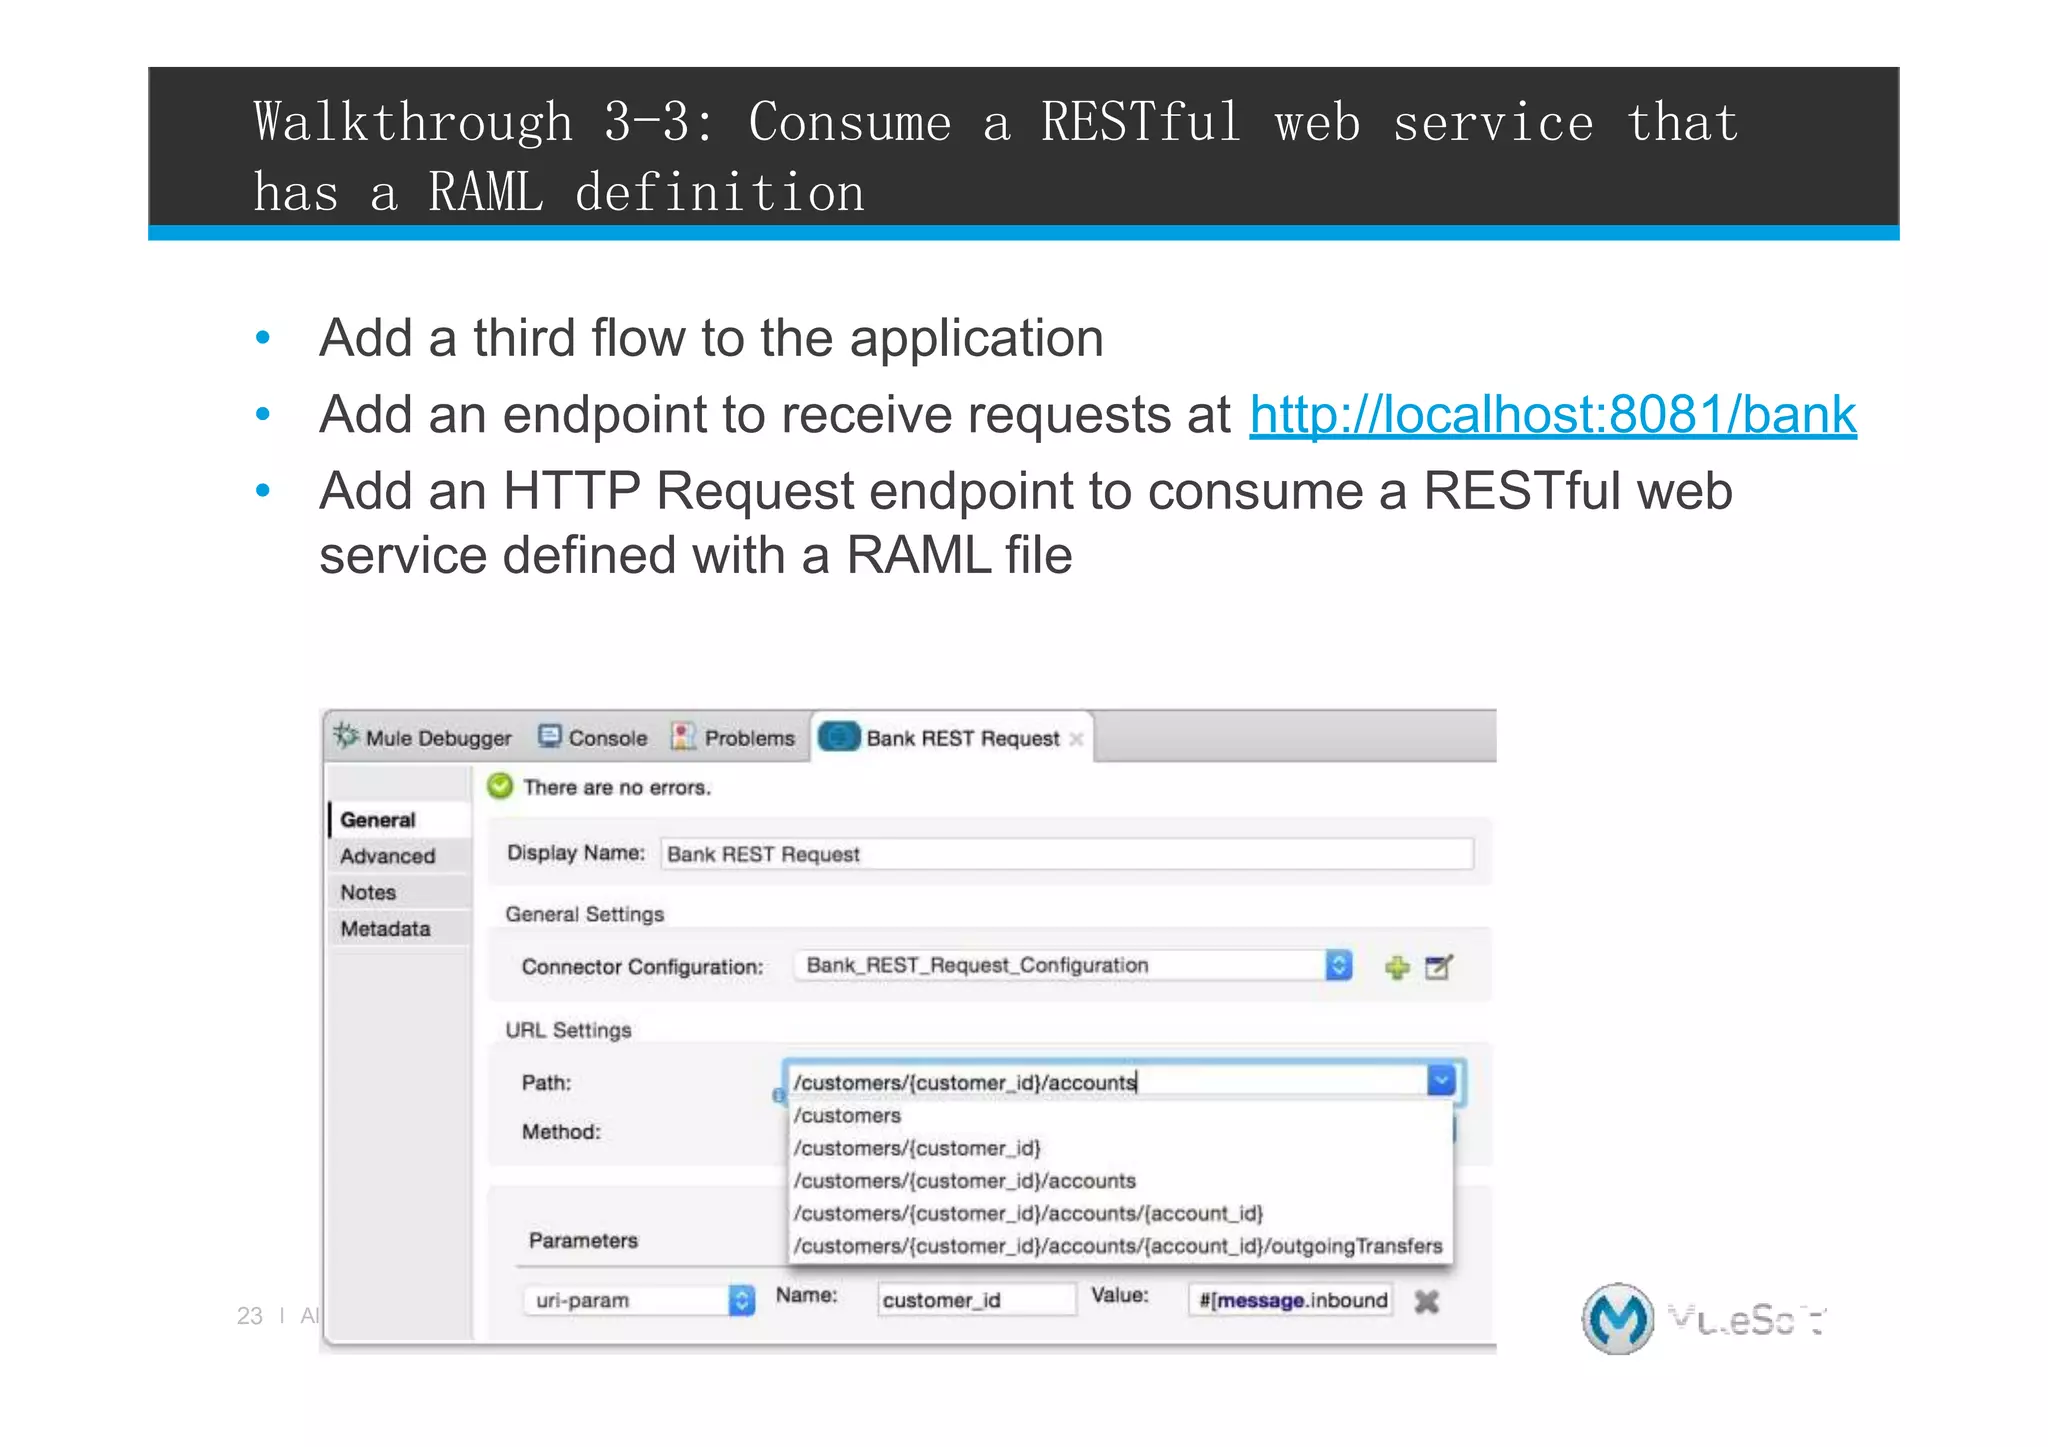Viewport: 2048px width, 1447px height.
Task: Open the uri-param type dropdown
Action: pos(639,1300)
